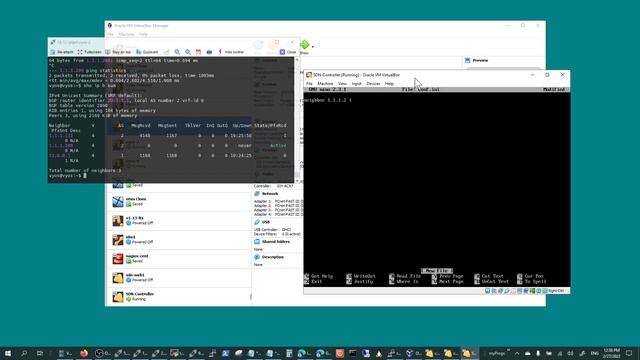
Task: Select the v1-13-lts VM entry
Action: point(179,221)
